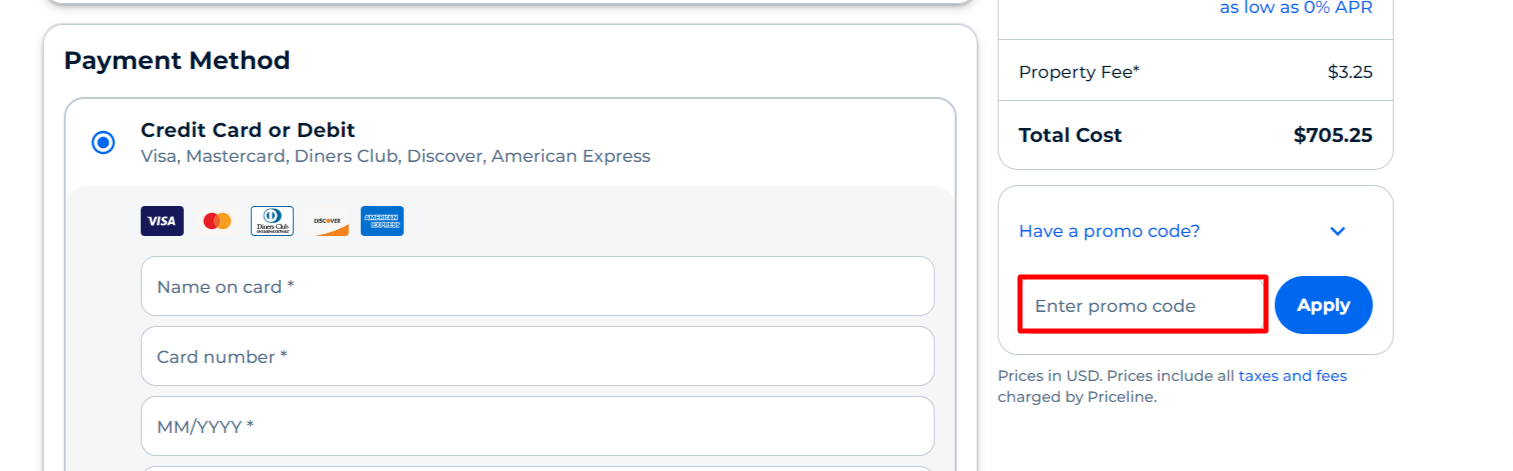Focus the Enter promo code field
1513x471 pixels.
point(1143,305)
